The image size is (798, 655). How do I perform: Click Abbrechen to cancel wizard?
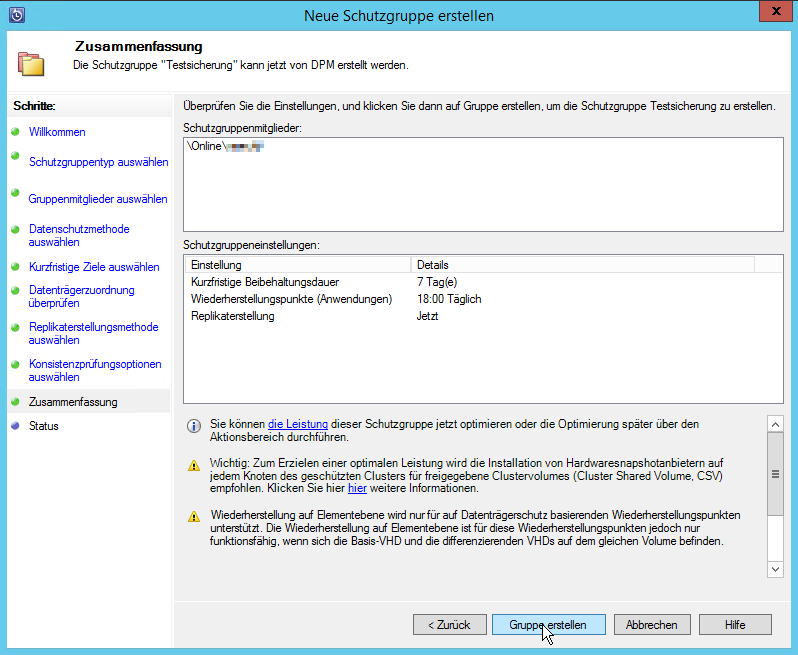coord(652,624)
